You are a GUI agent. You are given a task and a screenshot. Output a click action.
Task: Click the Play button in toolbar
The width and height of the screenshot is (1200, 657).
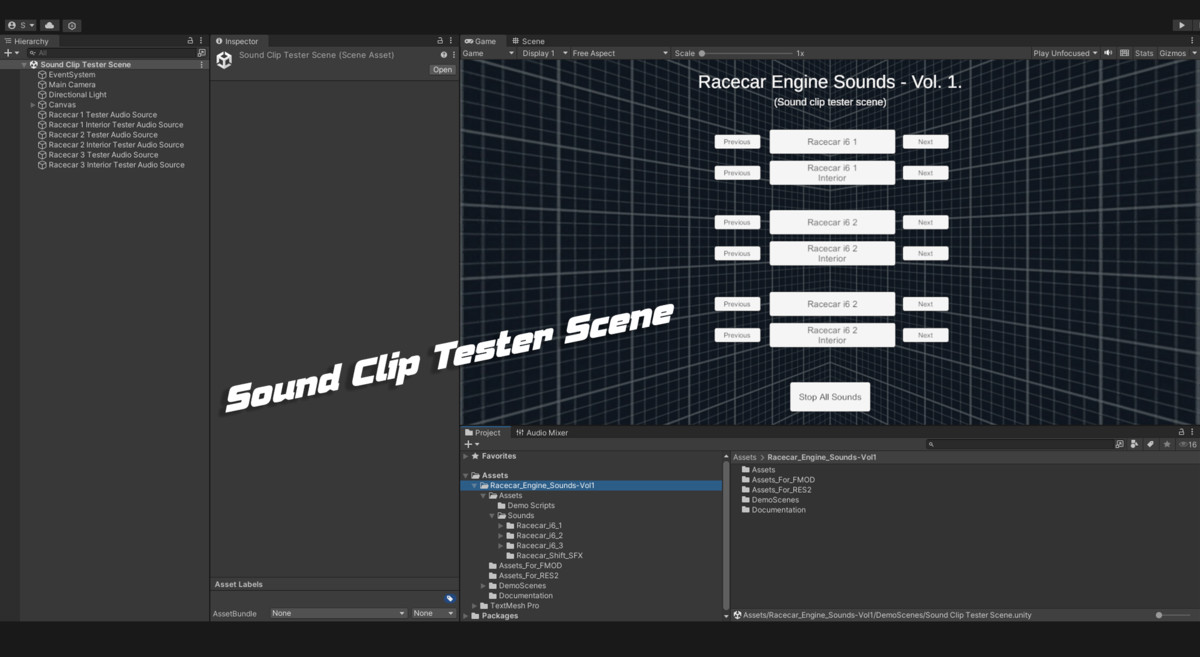tap(1183, 25)
